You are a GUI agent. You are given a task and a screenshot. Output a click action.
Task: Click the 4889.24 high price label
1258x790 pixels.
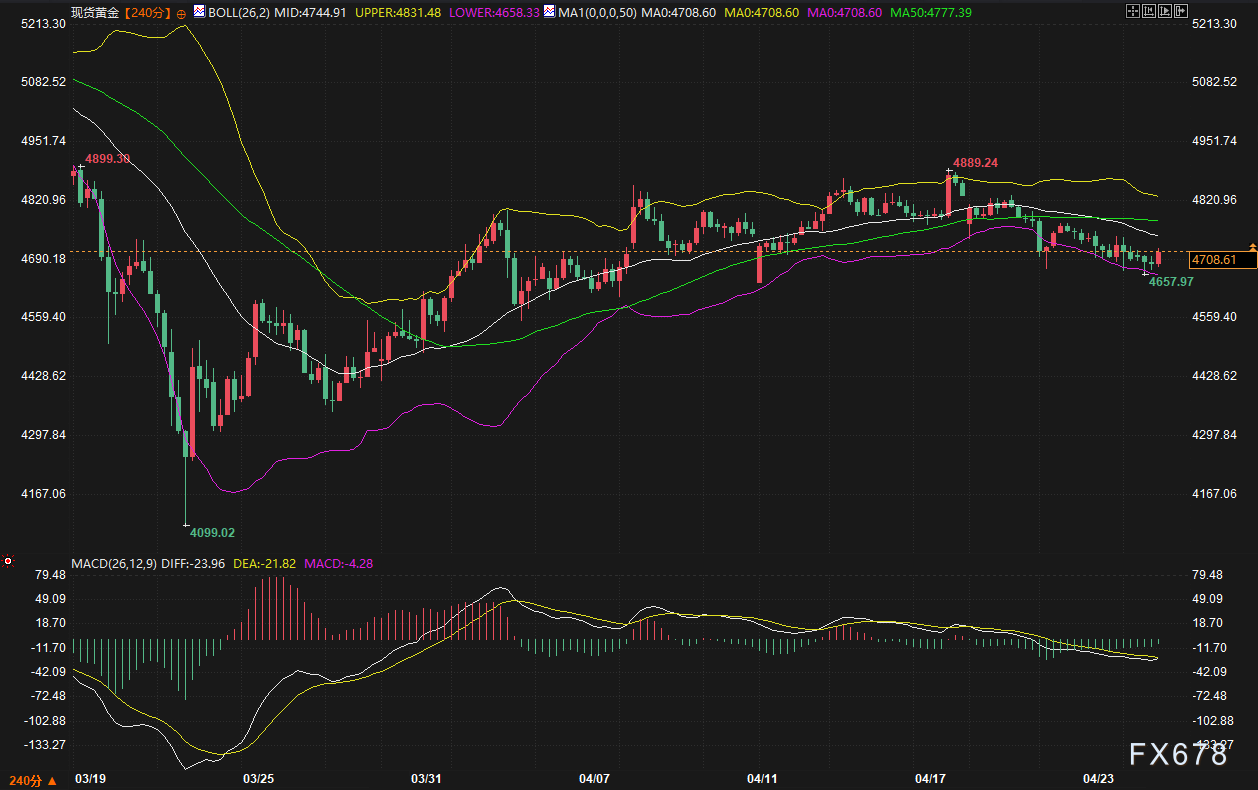[974, 162]
